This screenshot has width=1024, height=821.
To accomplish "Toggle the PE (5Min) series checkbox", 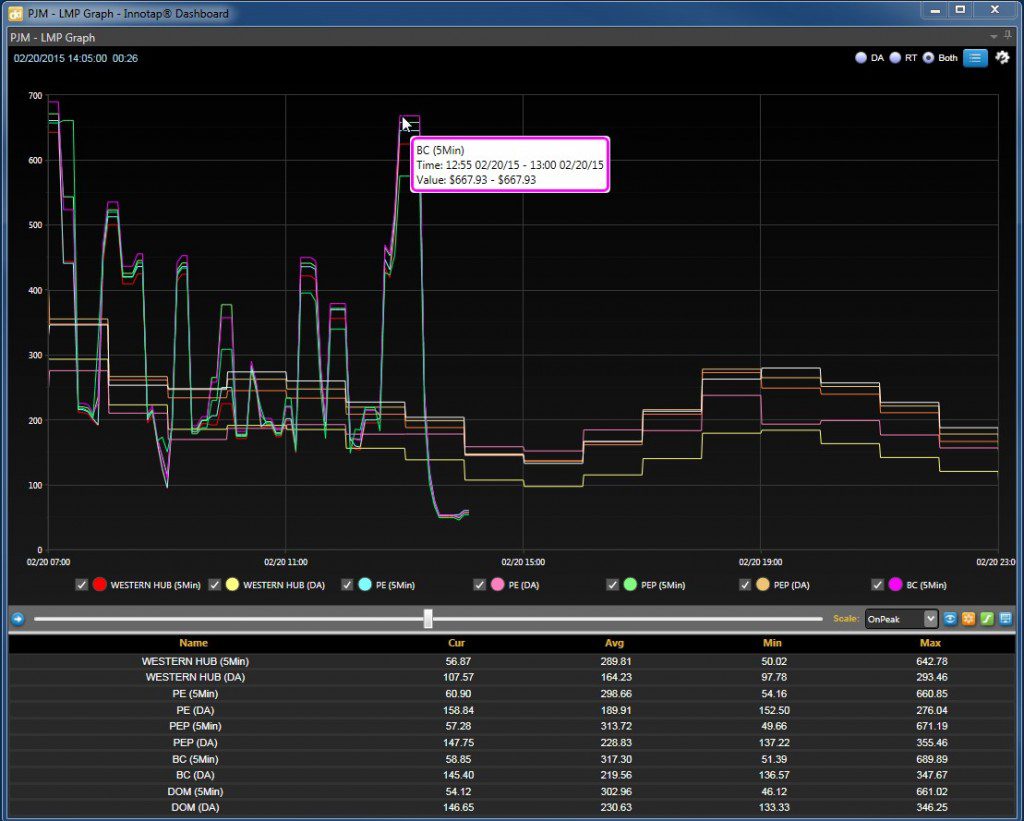I will [347, 585].
